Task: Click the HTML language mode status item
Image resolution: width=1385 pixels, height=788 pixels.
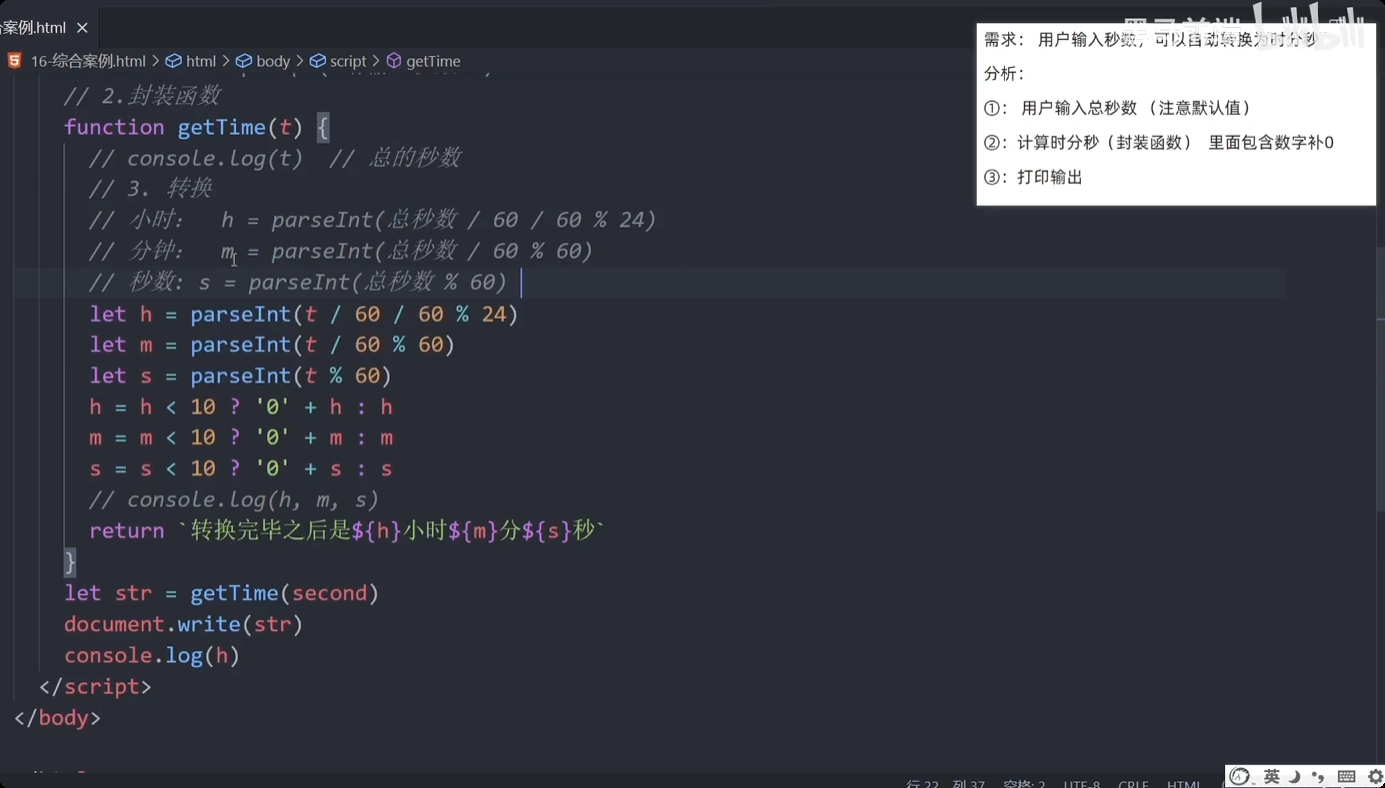Action: click(1184, 784)
